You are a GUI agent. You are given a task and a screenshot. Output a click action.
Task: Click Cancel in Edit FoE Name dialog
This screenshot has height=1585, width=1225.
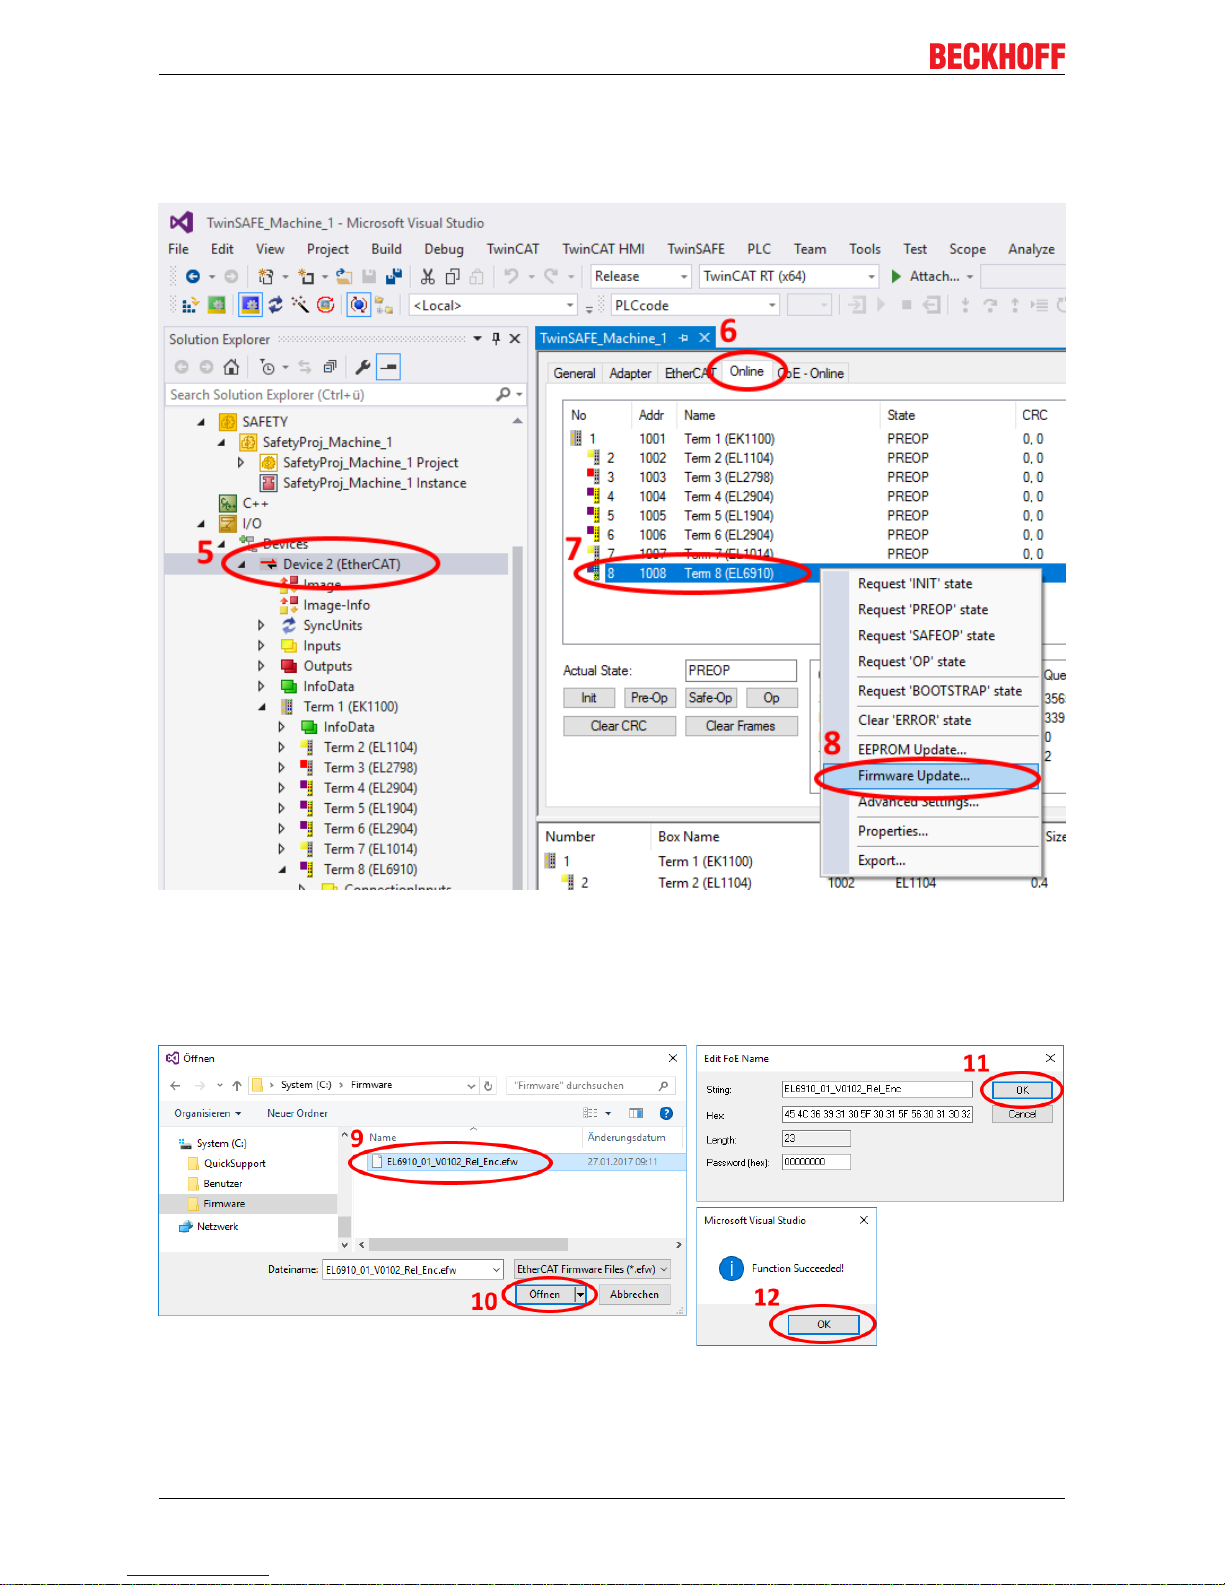pyautogui.click(x=1022, y=1114)
